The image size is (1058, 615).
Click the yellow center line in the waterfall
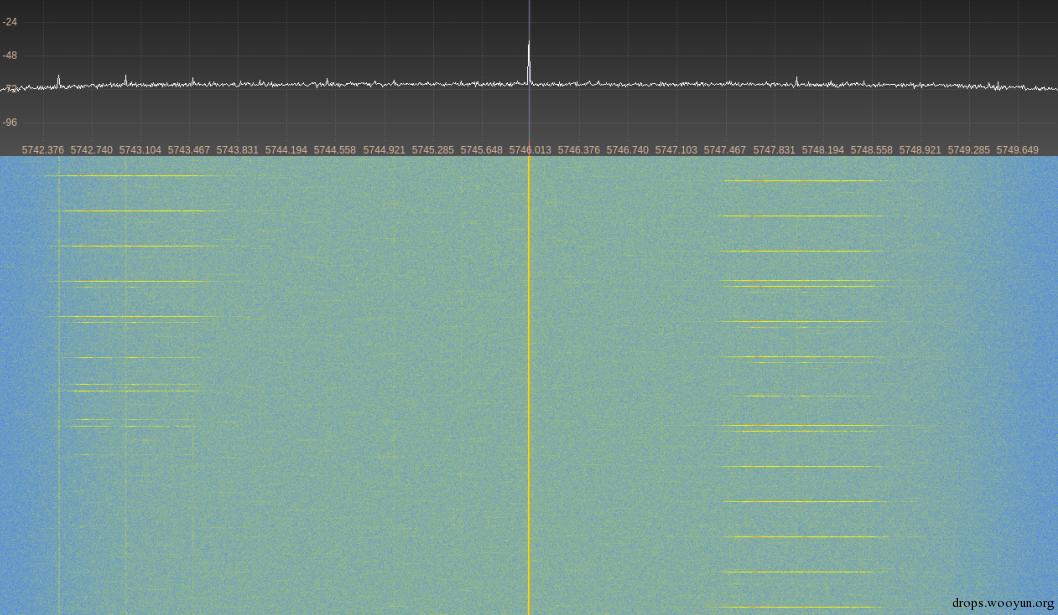coord(529,385)
